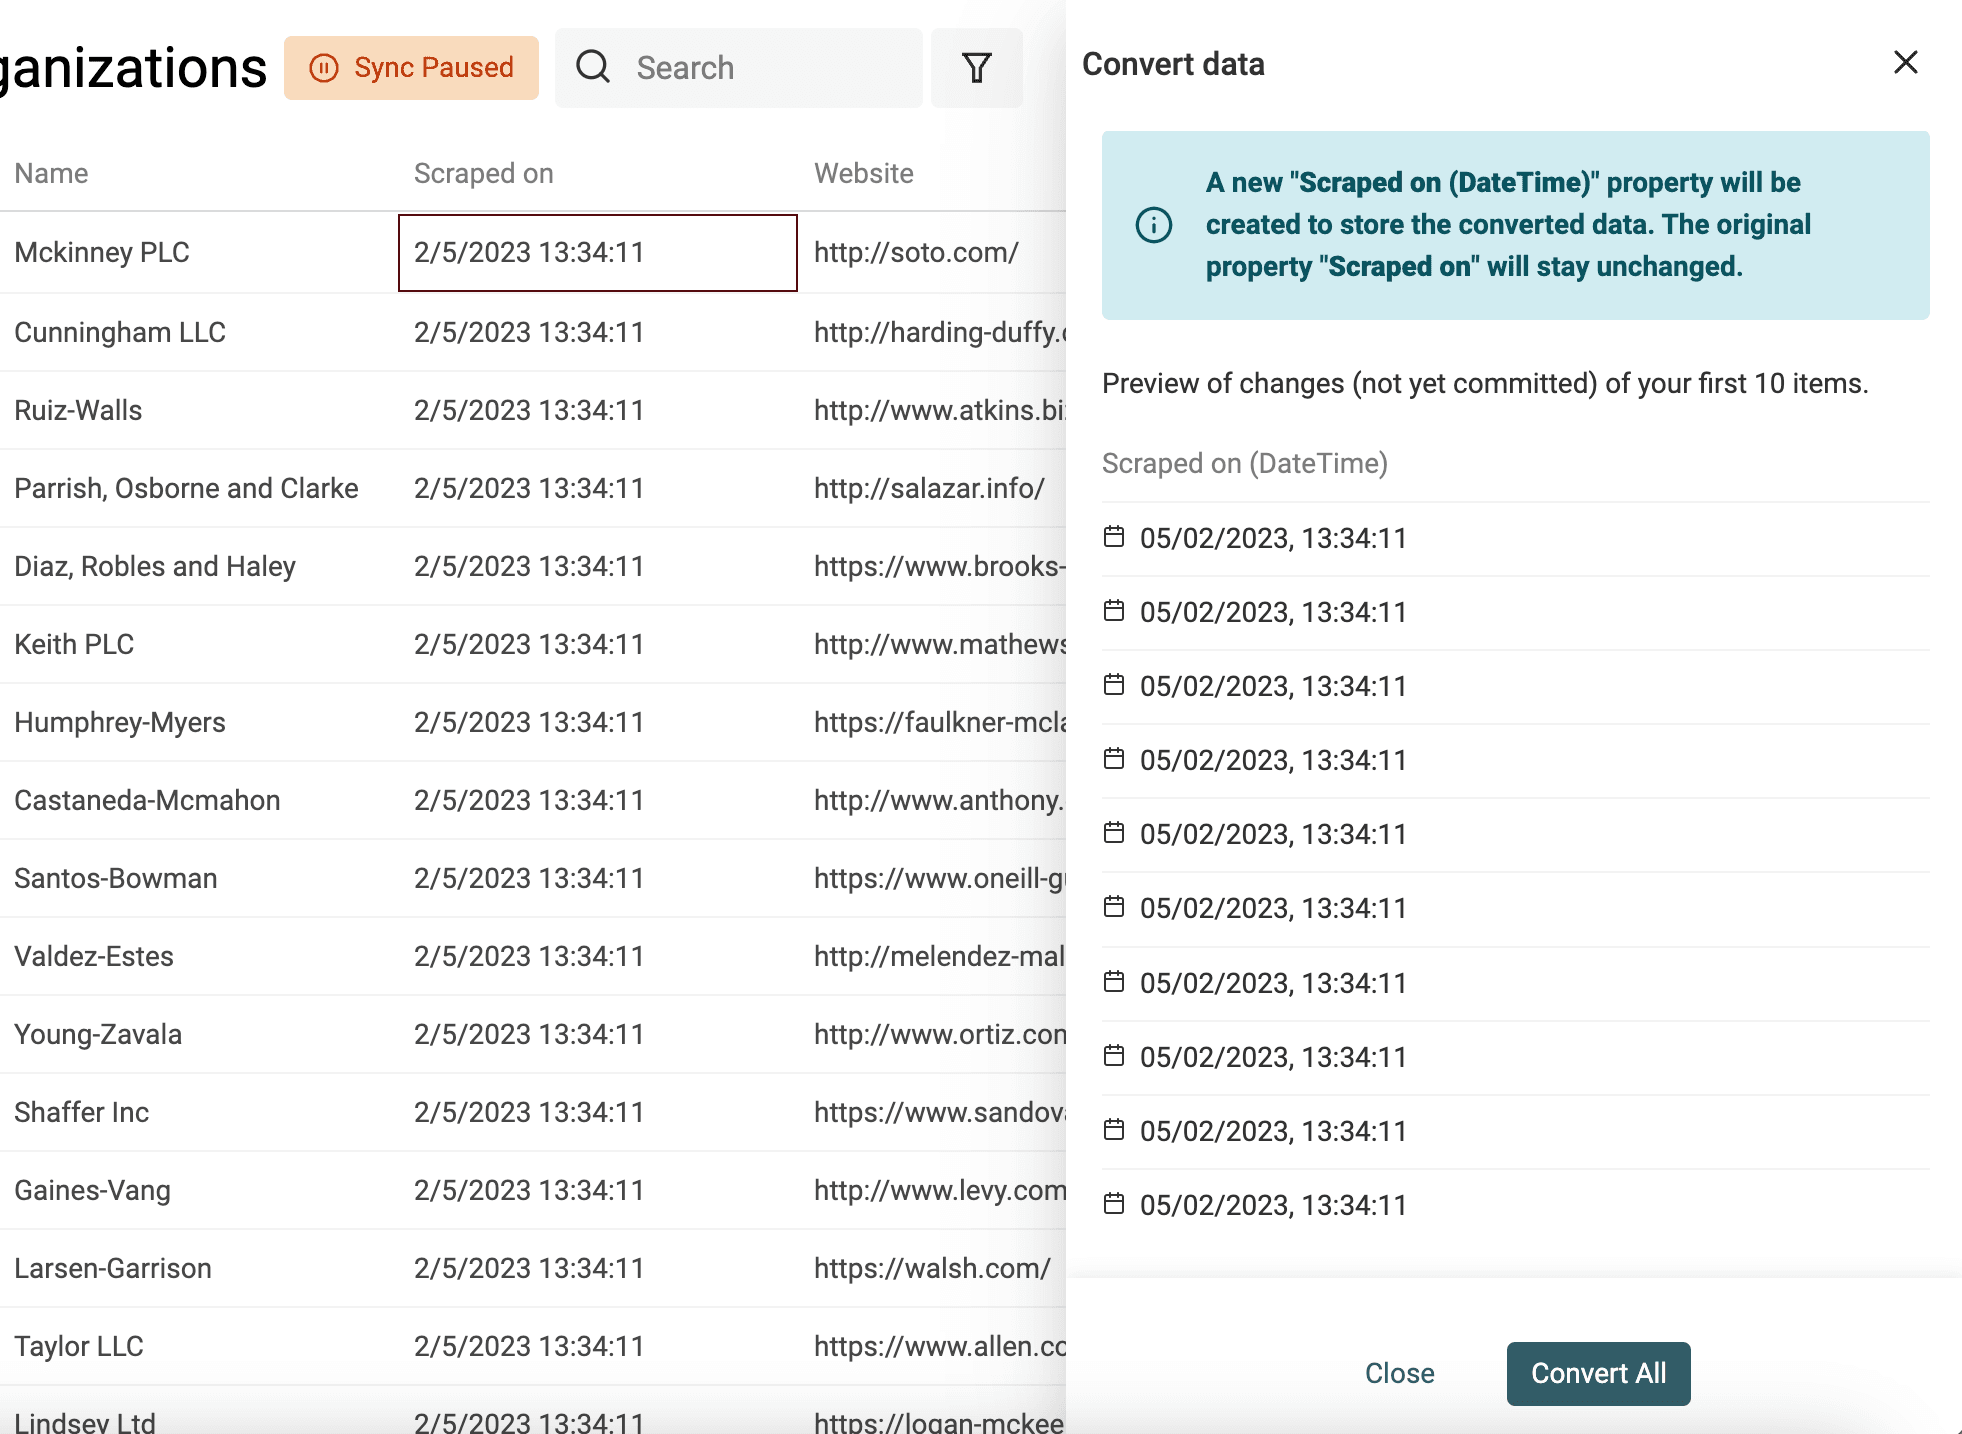1962x1434 pixels.
Task: Click the Mckinney PLC name cell
Action: (x=102, y=253)
